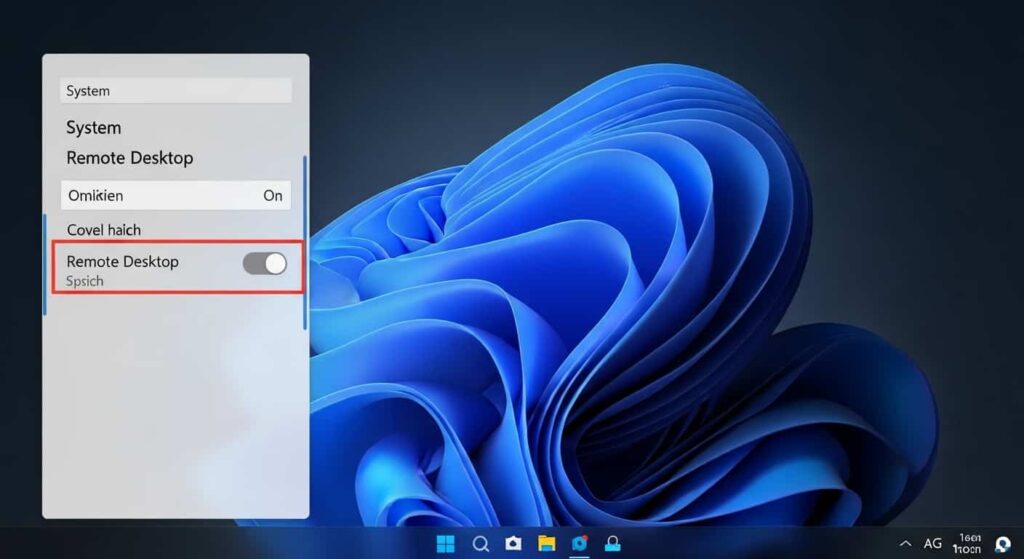The image size is (1024, 559).
Task: Open the lock-shaped taskbar app
Action: click(613, 543)
